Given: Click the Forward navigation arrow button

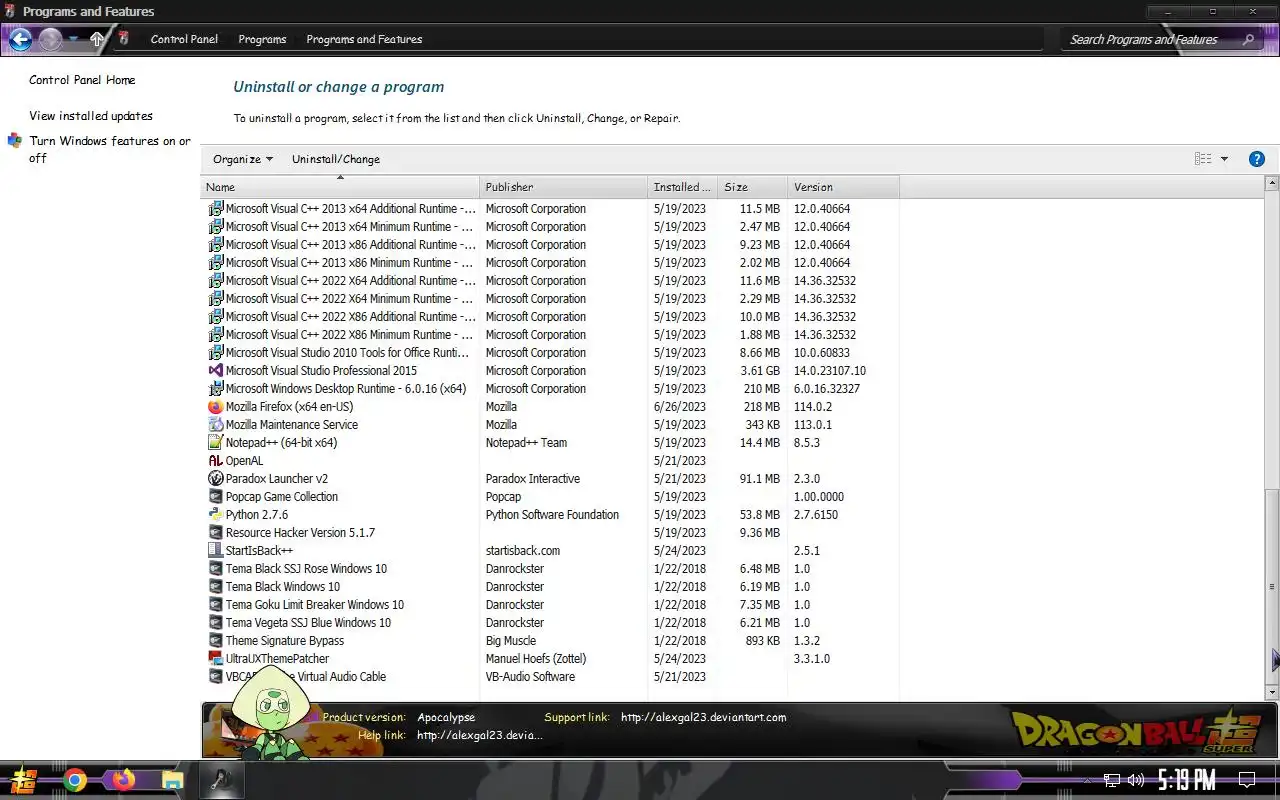Looking at the screenshot, I should (50, 40).
